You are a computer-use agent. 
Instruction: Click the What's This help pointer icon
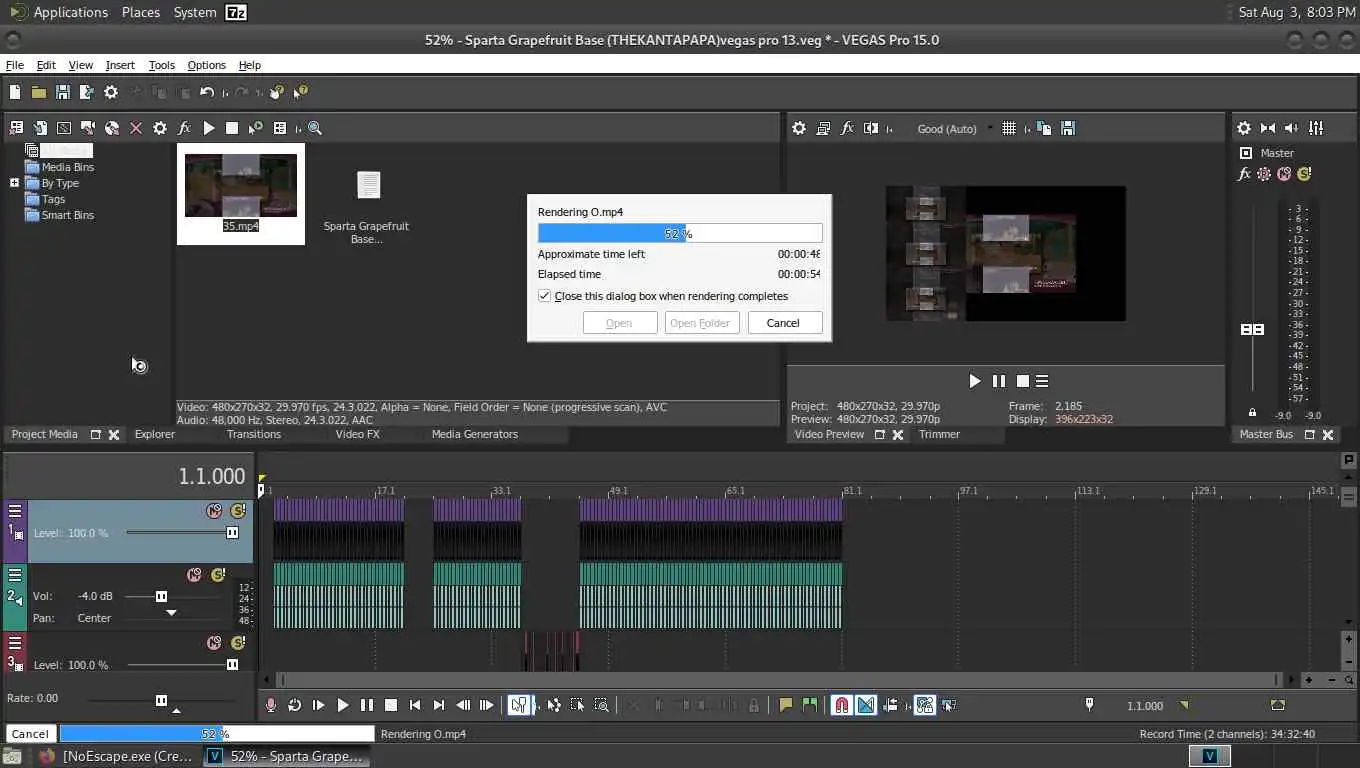tap(300, 92)
